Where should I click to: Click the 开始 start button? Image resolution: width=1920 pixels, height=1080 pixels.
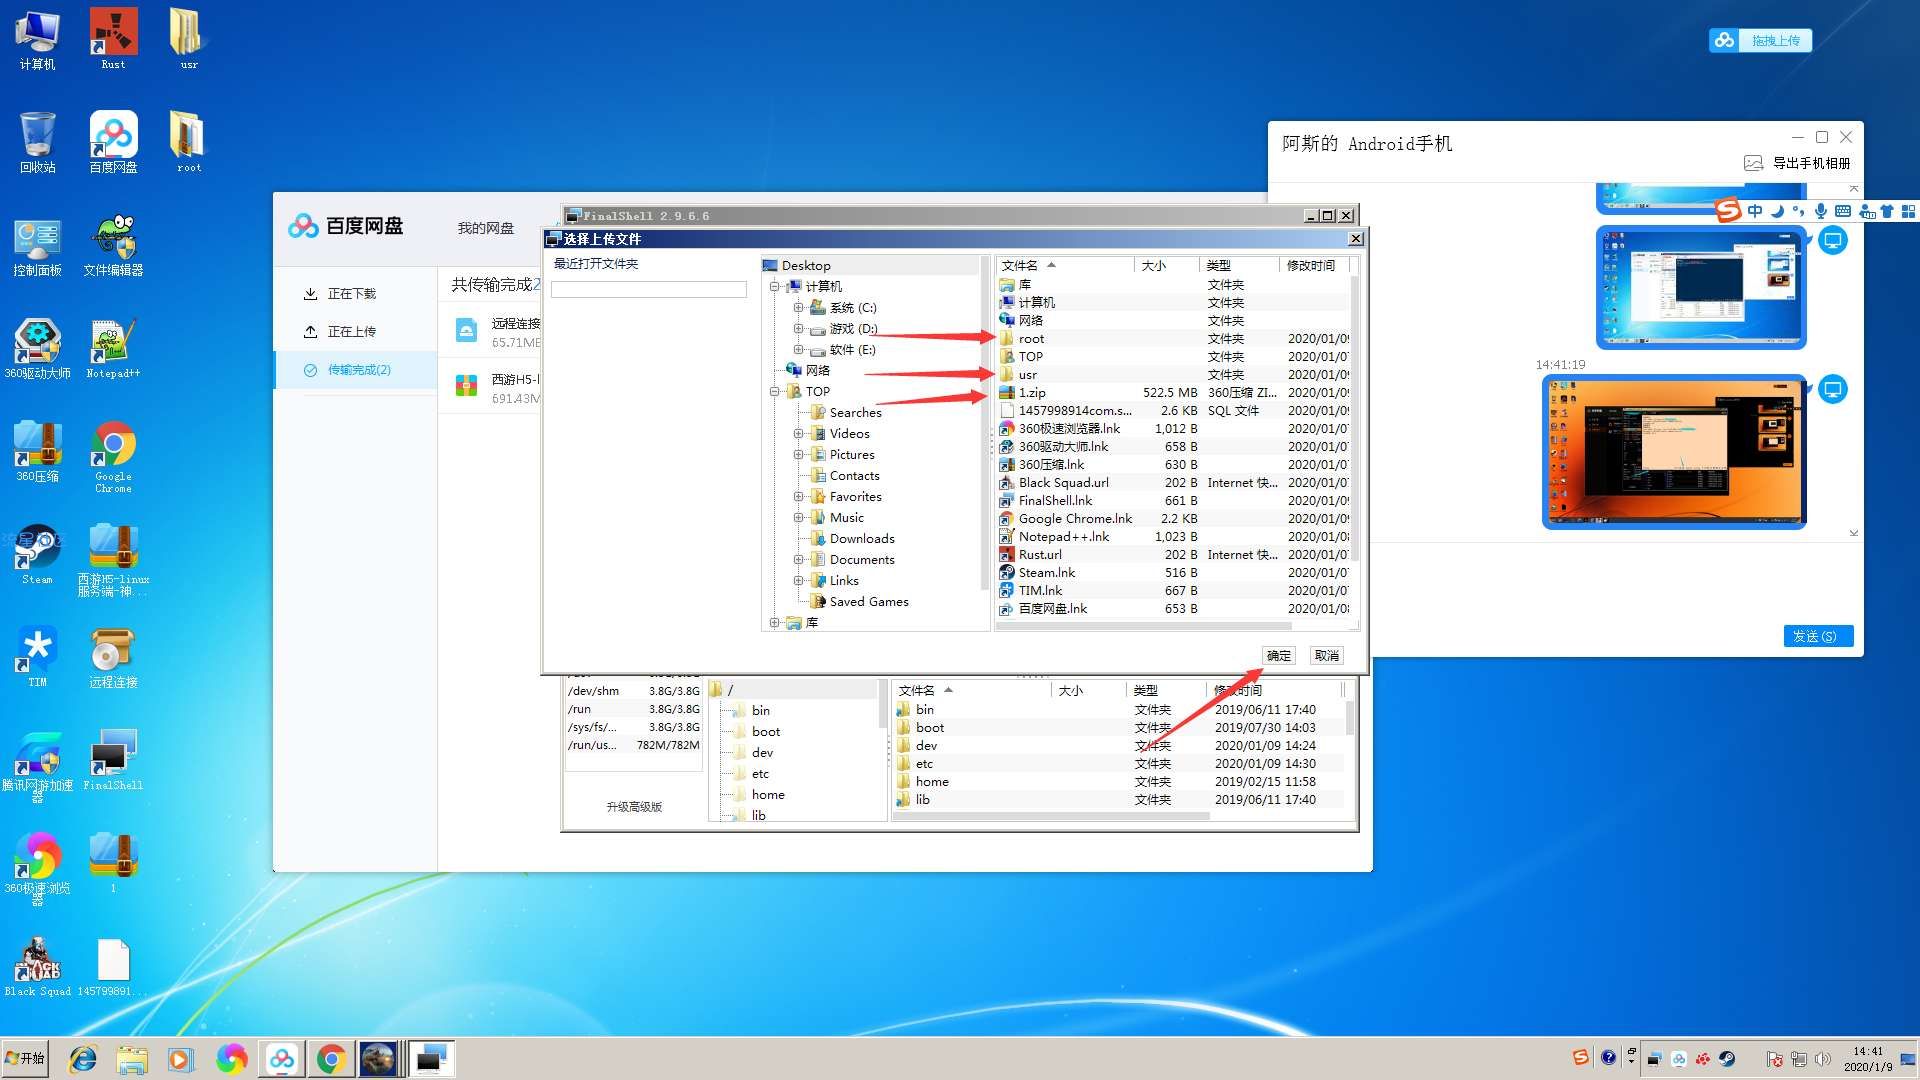pos(25,1058)
